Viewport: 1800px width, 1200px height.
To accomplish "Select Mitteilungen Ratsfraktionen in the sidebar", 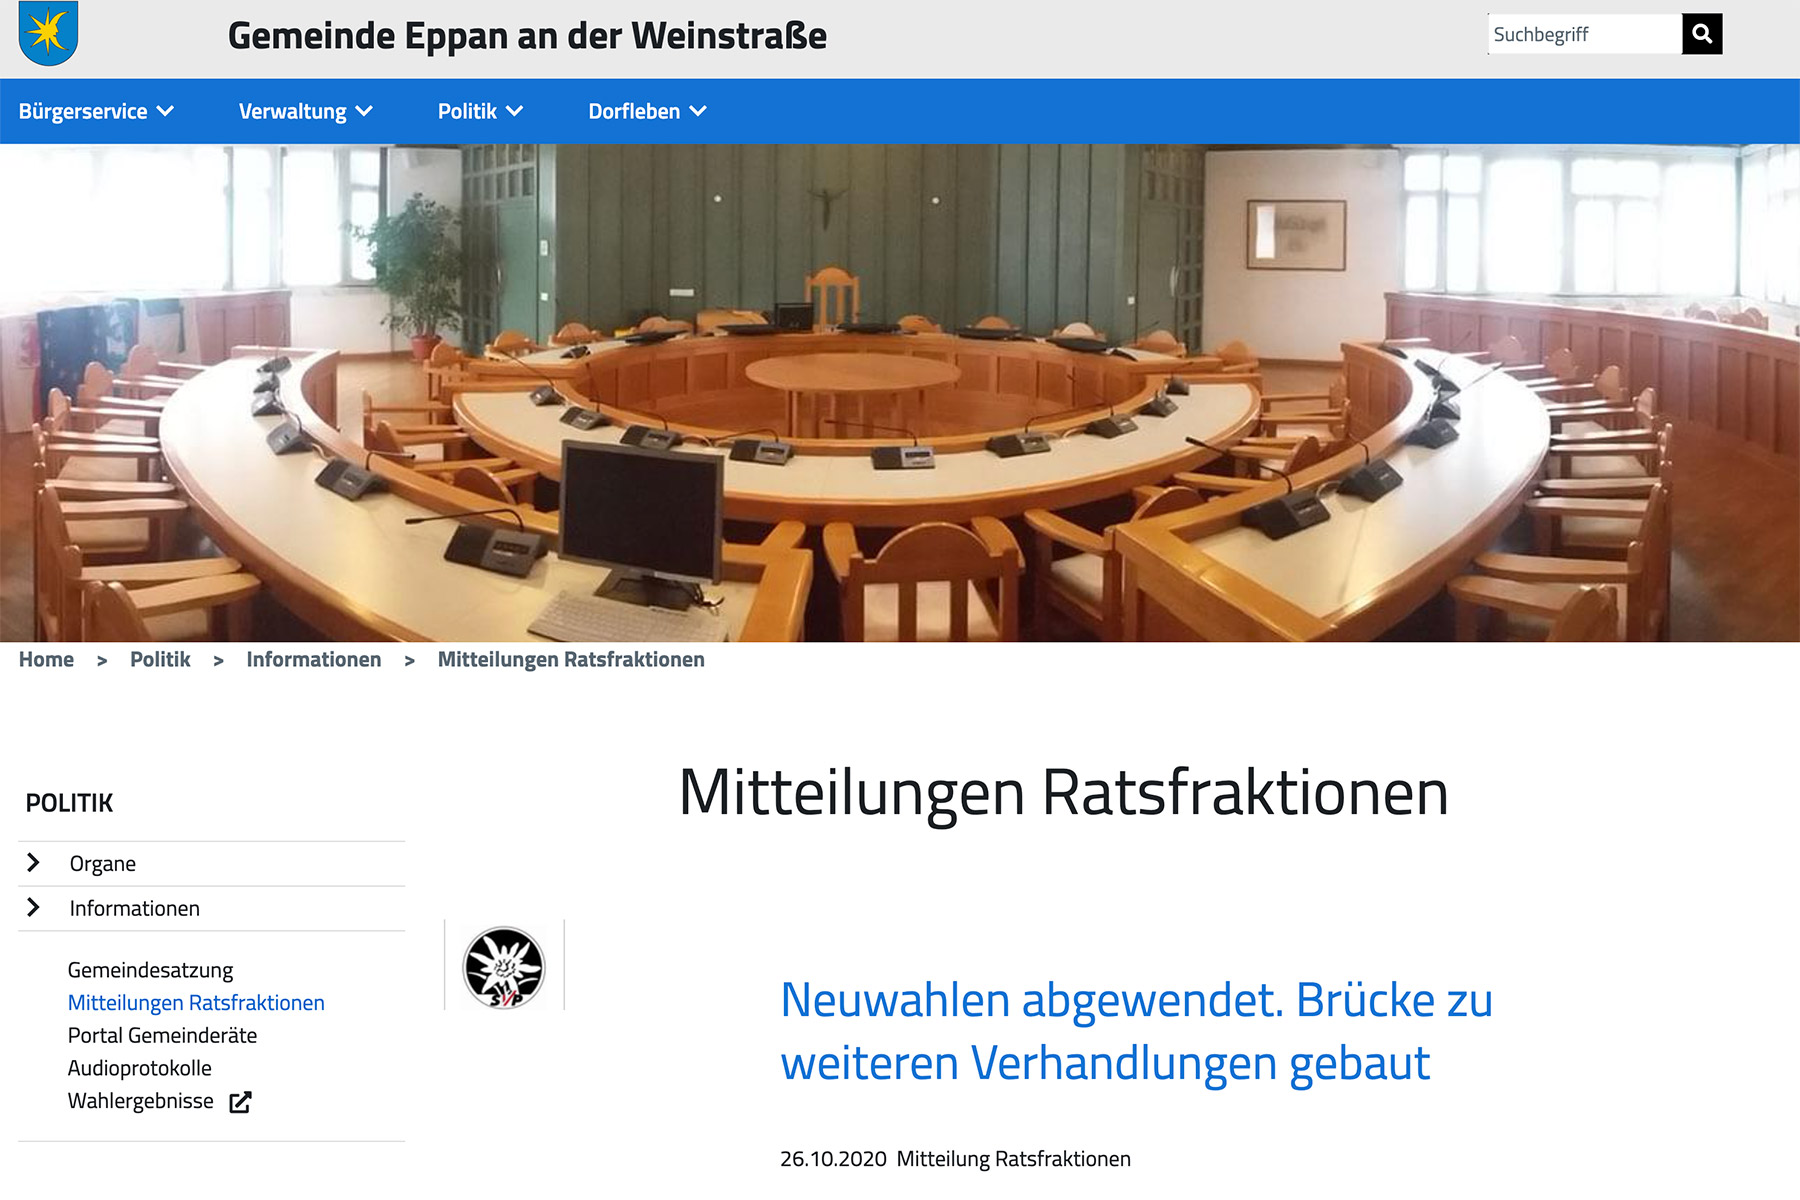I will 196,1003.
